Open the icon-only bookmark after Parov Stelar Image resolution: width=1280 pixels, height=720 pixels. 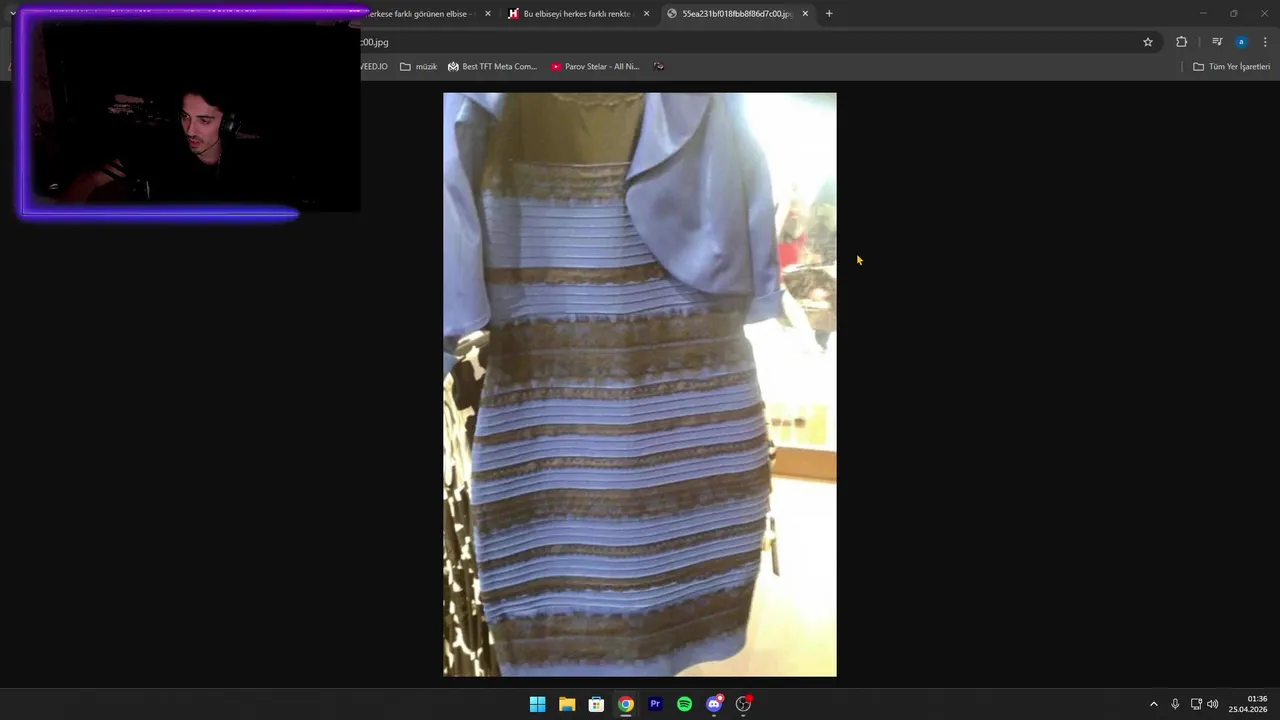pyautogui.click(x=659, y=67)
